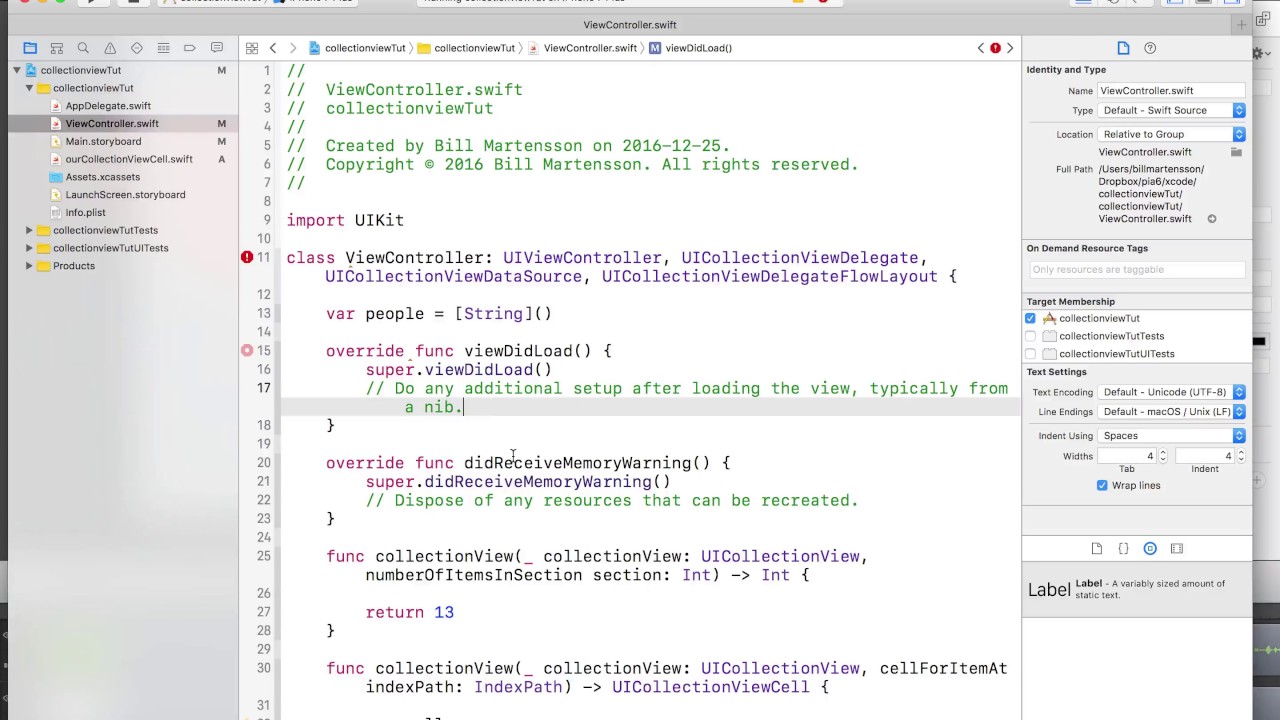Screen dimensions: 1280x720
Task: Open the Report navigator speech-bubble icon
Action: tap(217, 48)
